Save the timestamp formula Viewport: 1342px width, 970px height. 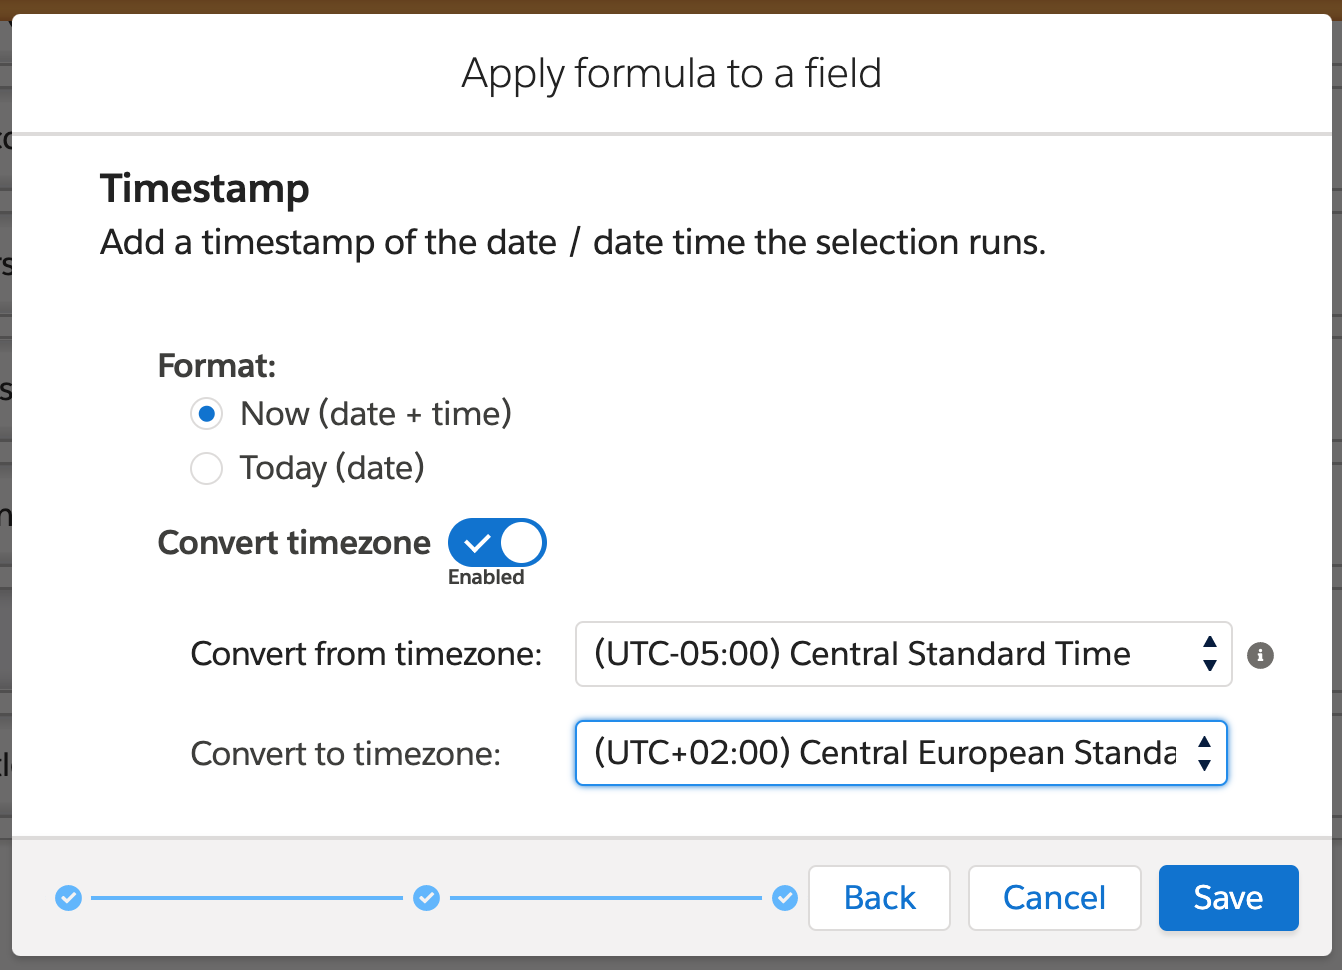tap(1228, 898)
